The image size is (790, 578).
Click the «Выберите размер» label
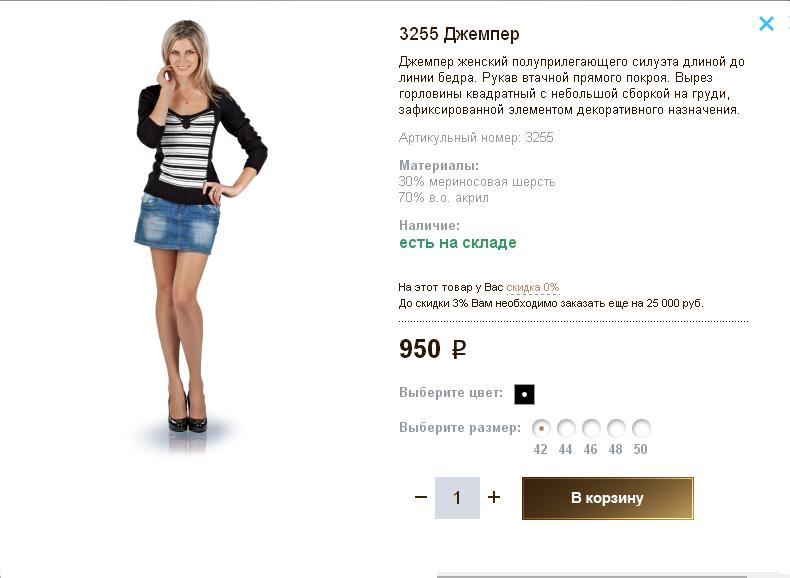point(459,428)
